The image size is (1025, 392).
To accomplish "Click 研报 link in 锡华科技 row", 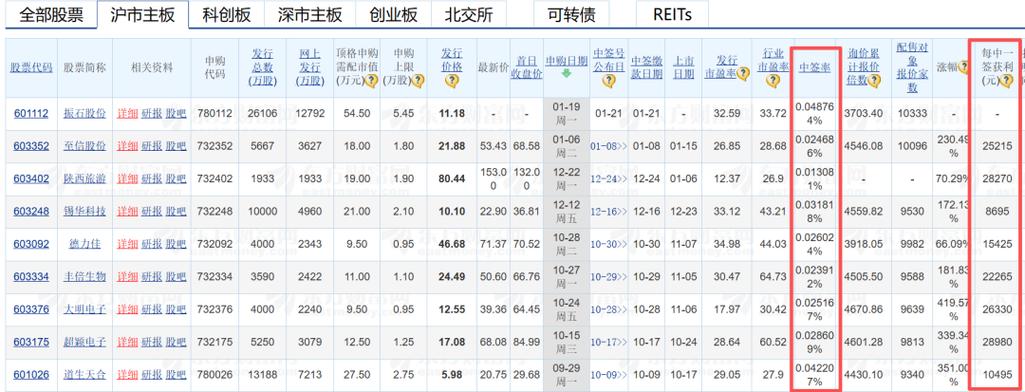I will [x=152, y=212].
